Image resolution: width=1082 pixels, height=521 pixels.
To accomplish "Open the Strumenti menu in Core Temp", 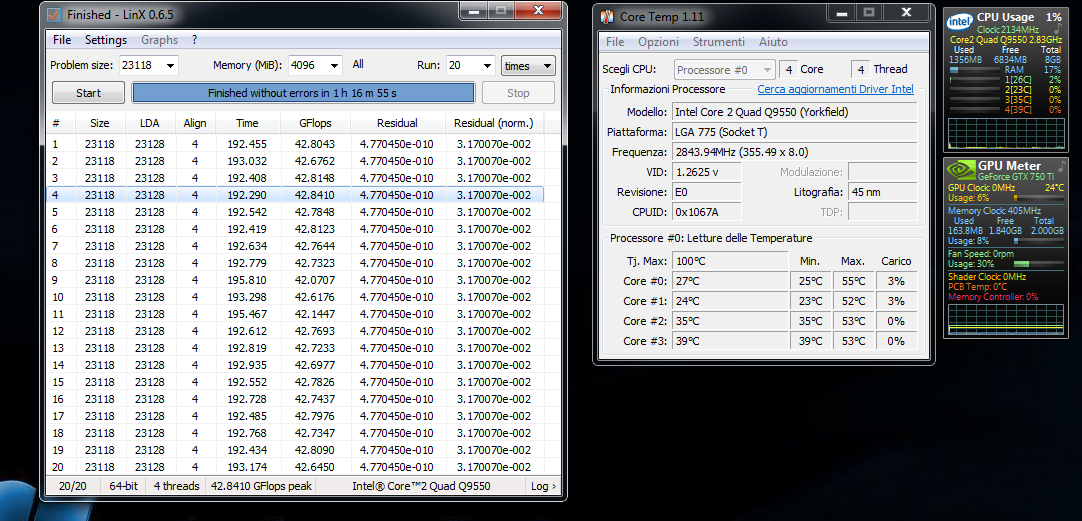I will (x=718, y=42).
